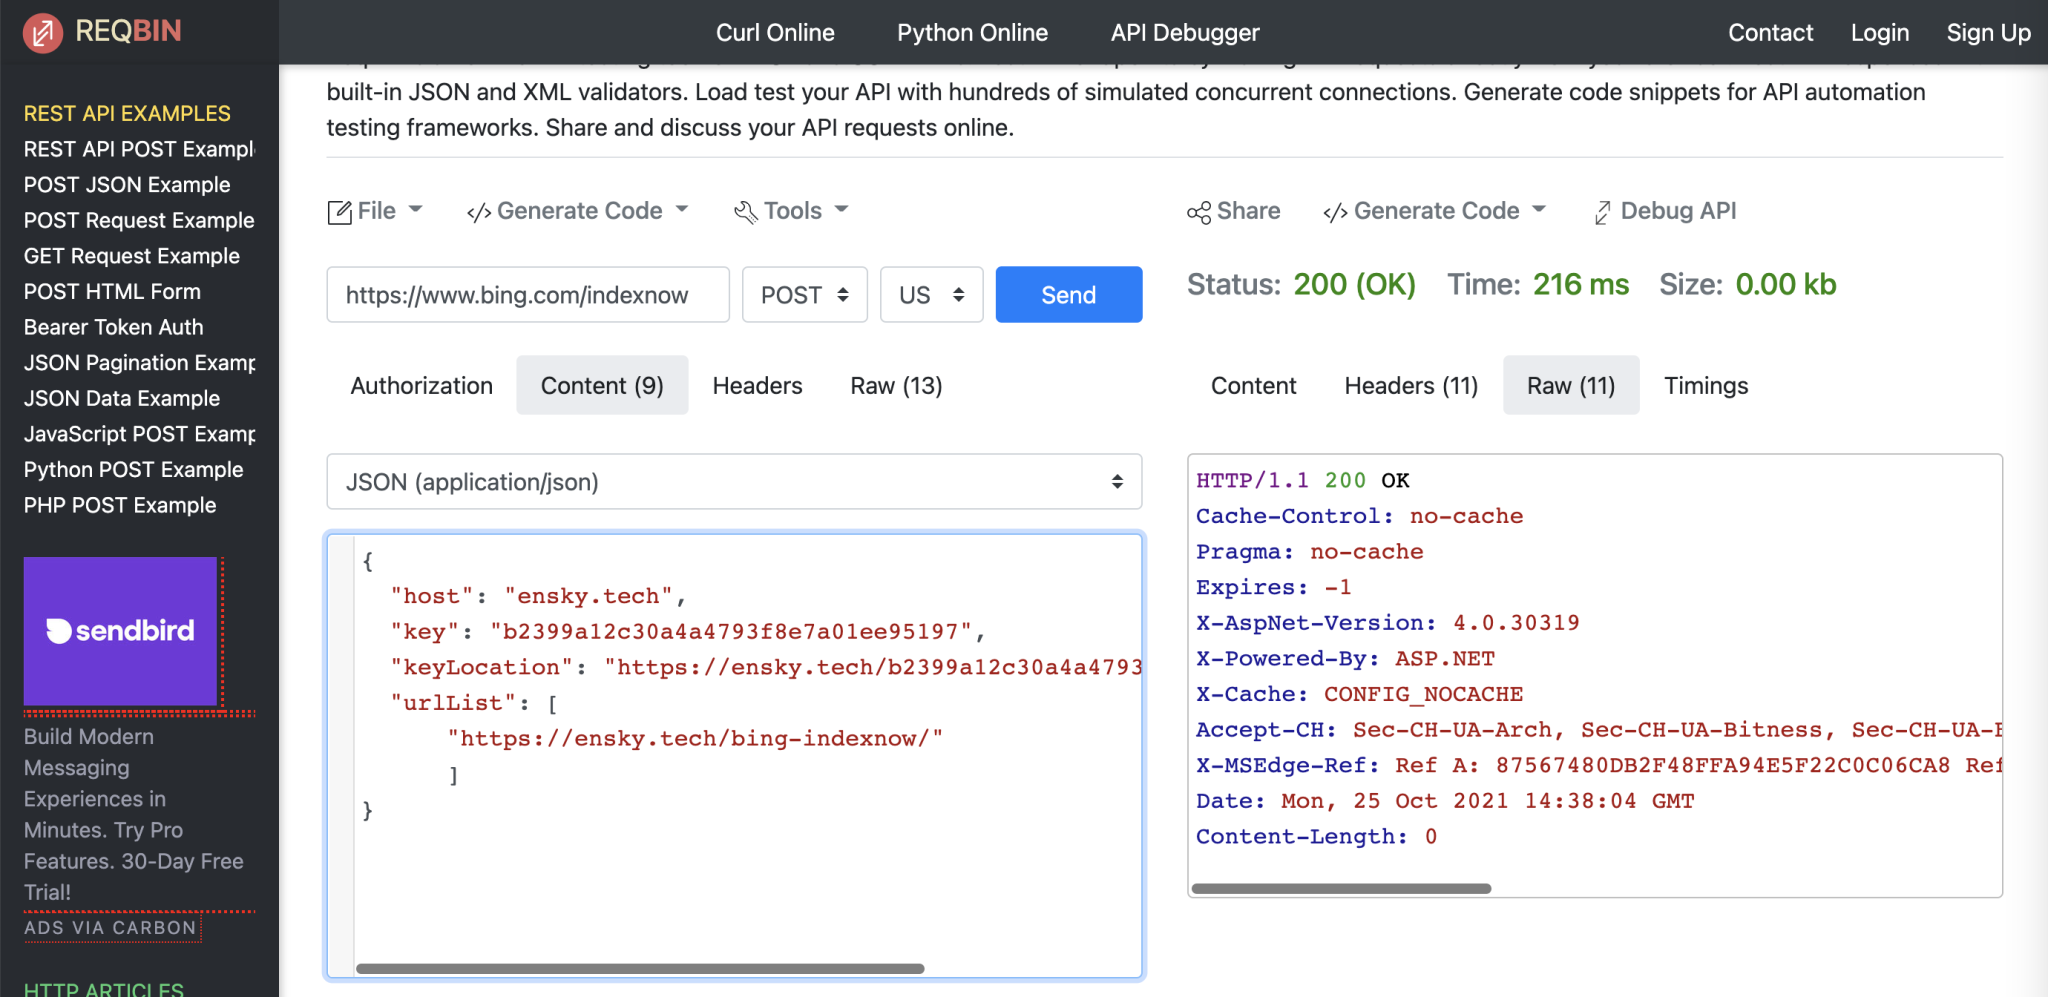
Task: Click the Tools wrench icon
Action: (745, 212)
